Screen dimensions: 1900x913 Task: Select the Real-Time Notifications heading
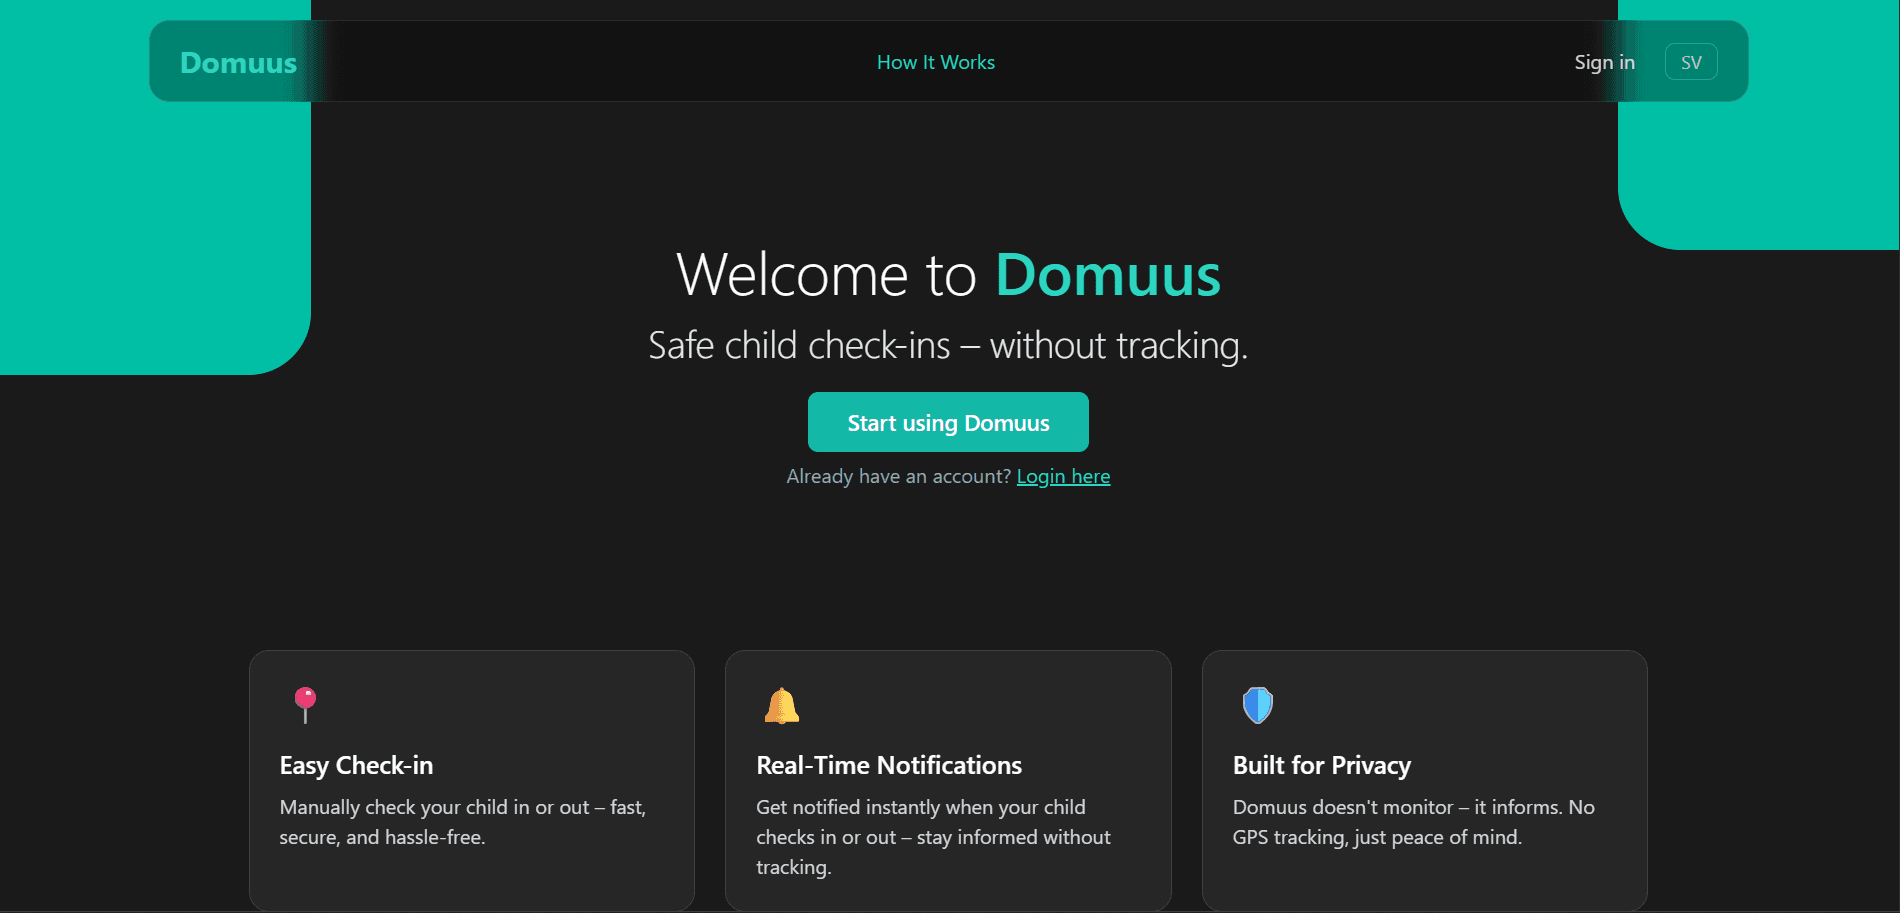(x=889, y=765)
